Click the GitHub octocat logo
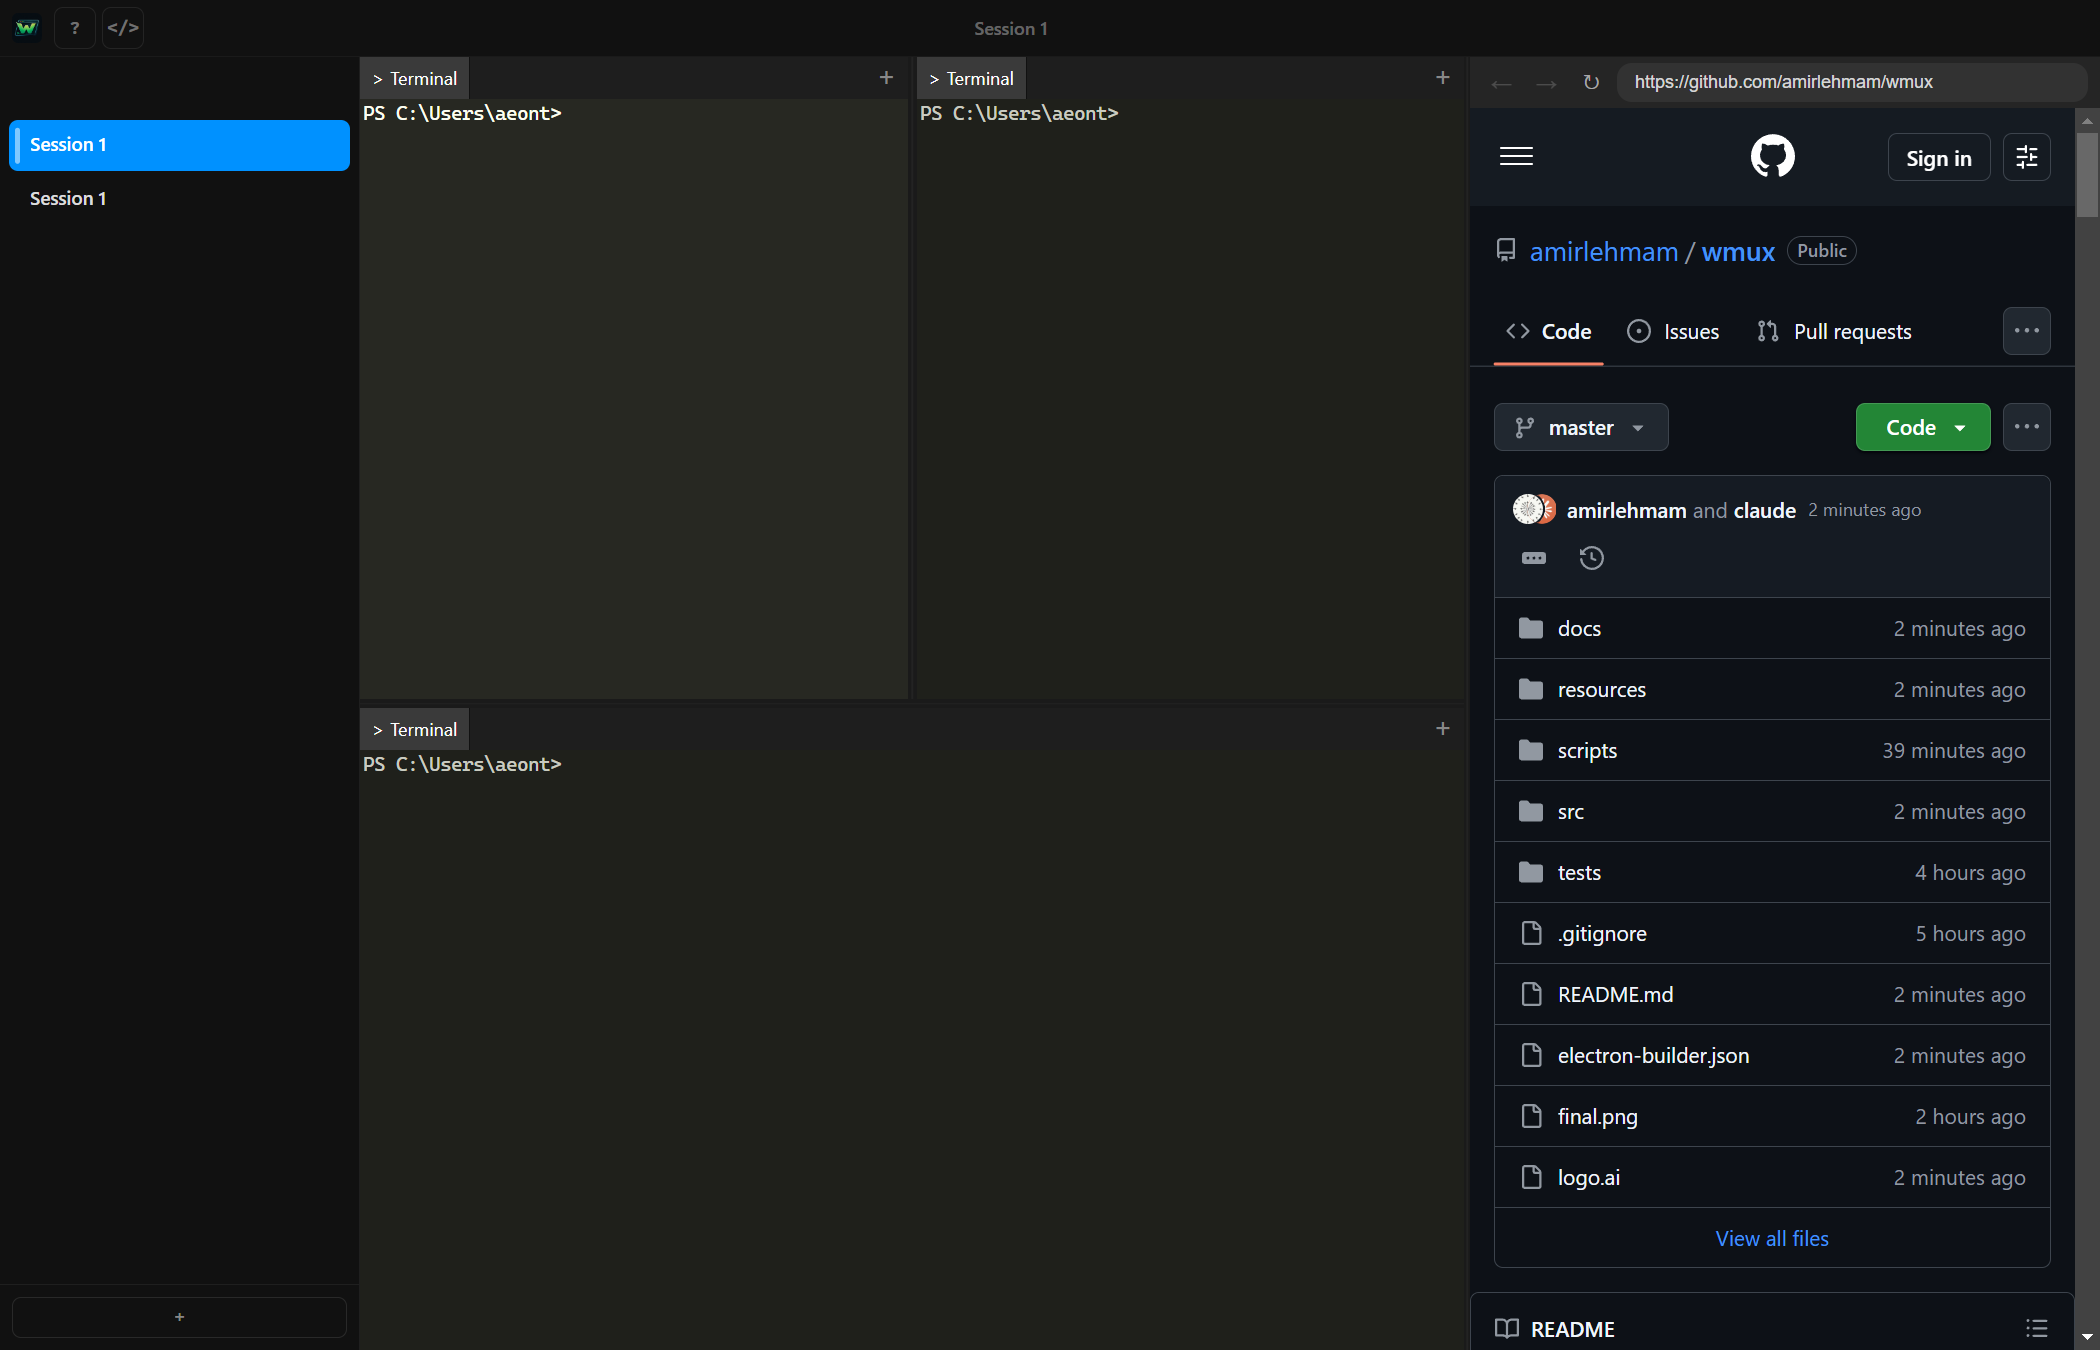Viewport: 2100px width, 1350px height. (1772, 157)
